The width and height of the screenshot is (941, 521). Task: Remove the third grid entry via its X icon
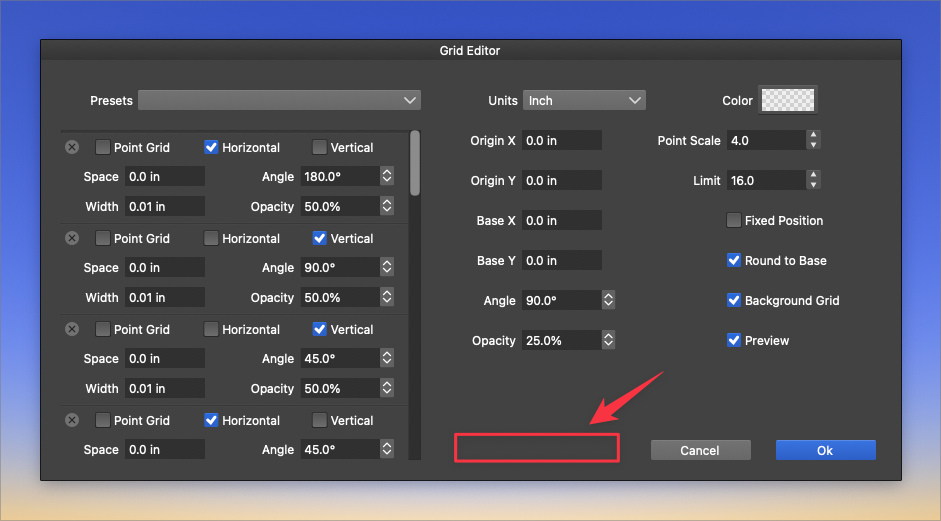coord(72,329)
